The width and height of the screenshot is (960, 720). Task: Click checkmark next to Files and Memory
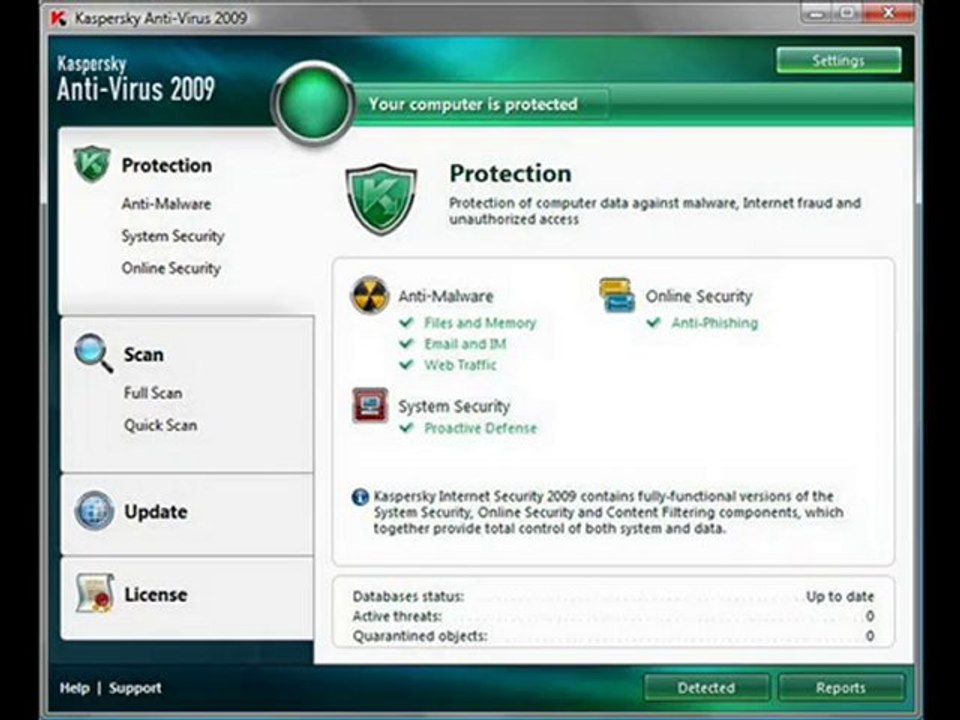coord(407,322)
